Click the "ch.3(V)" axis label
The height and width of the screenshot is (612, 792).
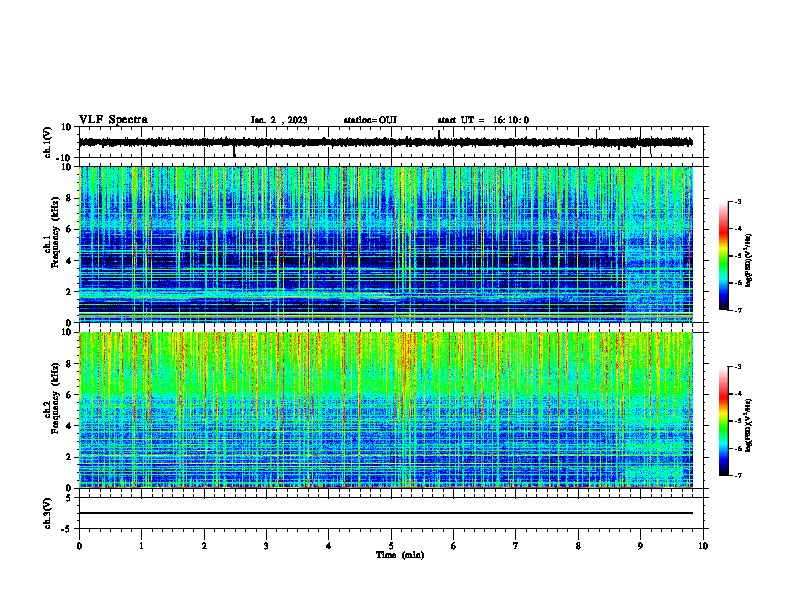[x=48, y=514]
